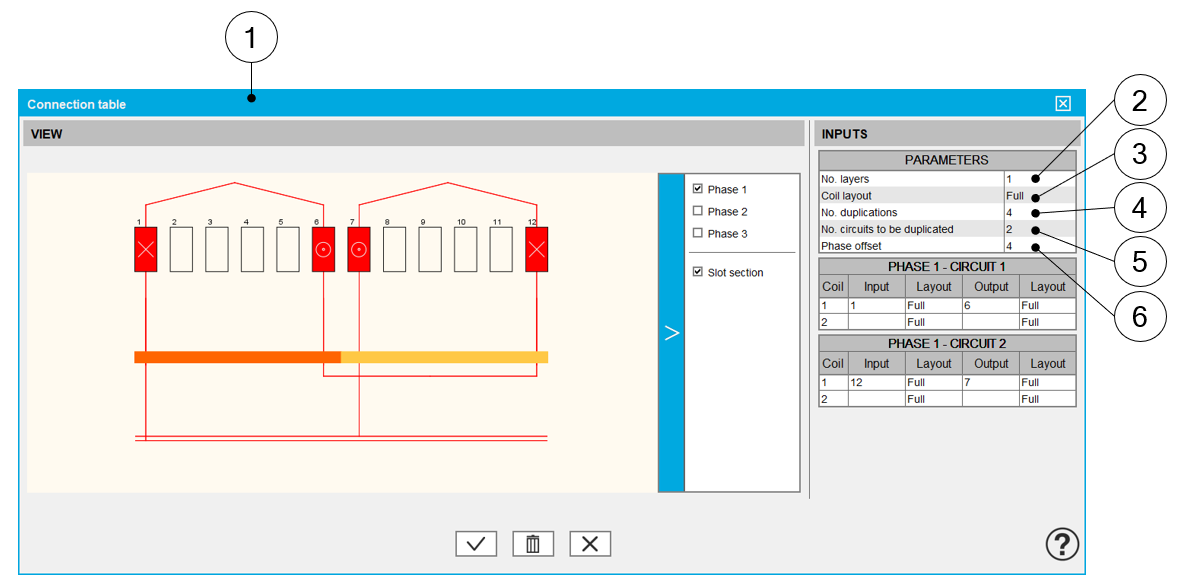The width and height of the screenshot is (1182, 588).
Task: Select red dotted slot number 7
Action: 359,250
